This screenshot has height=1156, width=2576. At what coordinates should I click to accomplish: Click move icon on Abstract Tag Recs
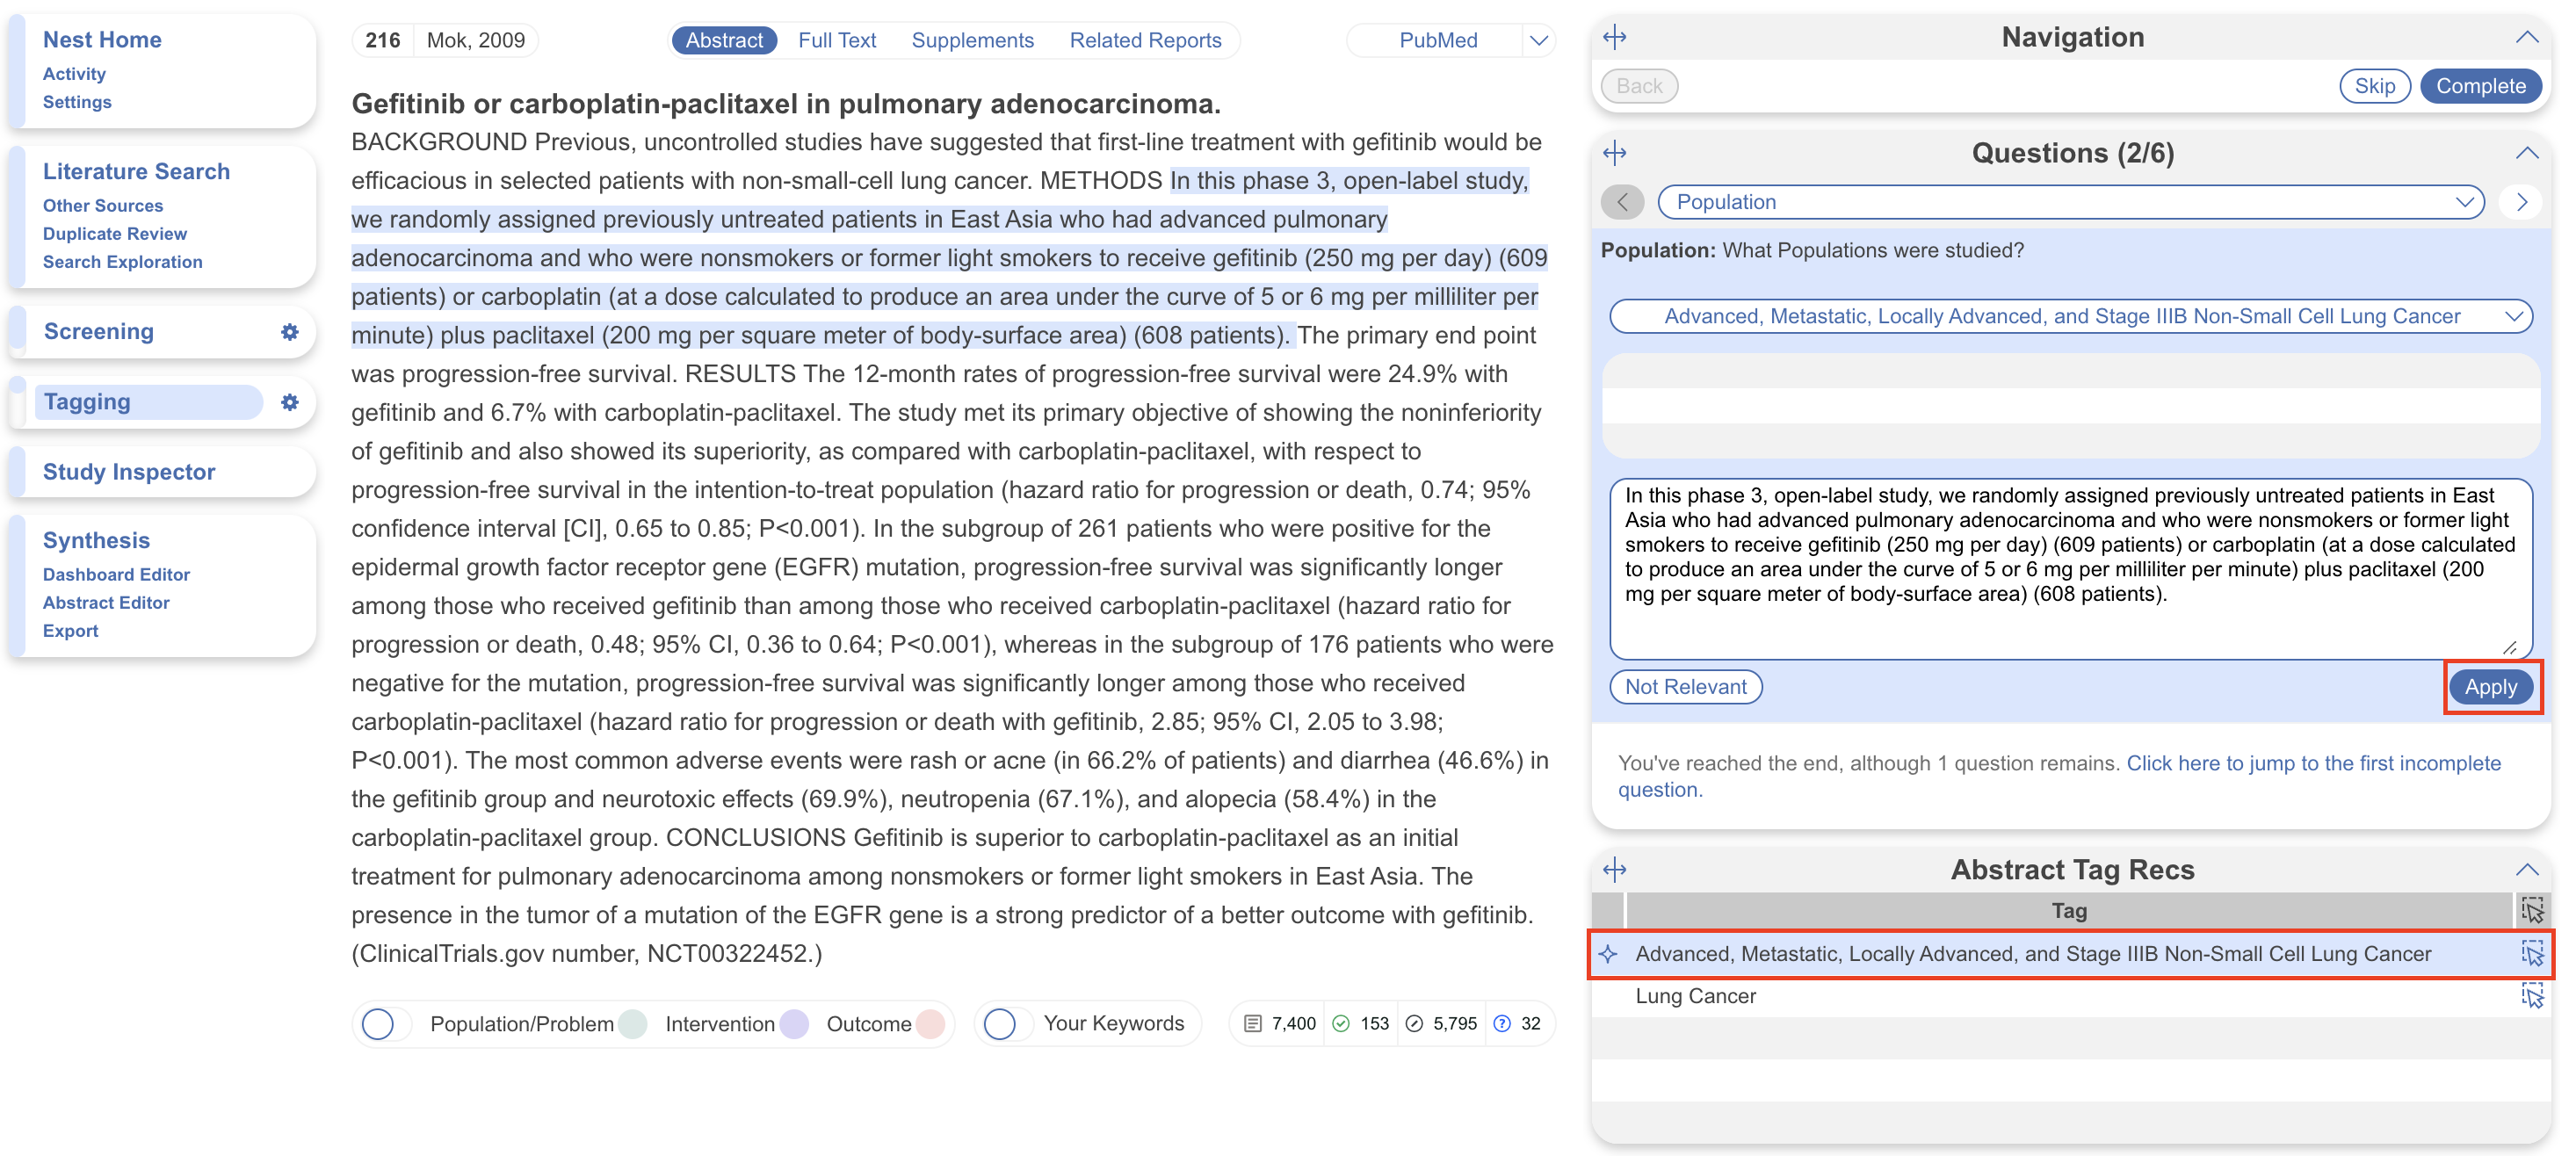tap(1614, 869)
